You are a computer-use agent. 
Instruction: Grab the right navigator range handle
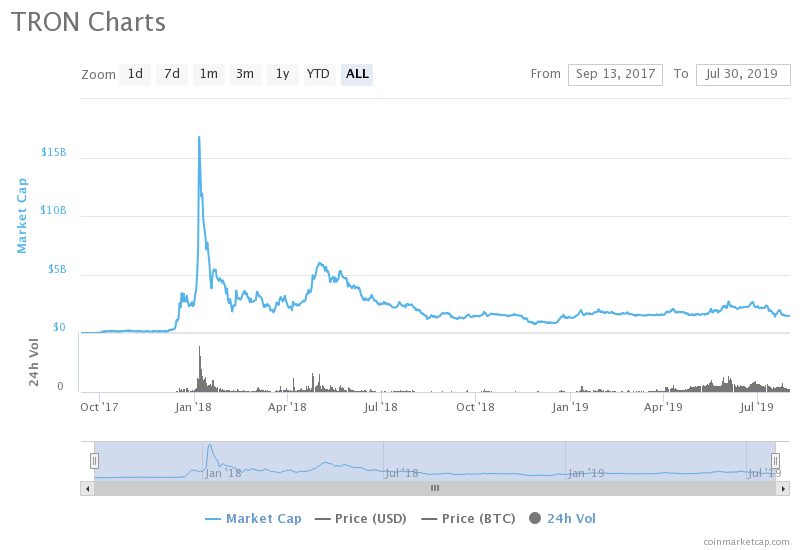click(x=775, y=461)
